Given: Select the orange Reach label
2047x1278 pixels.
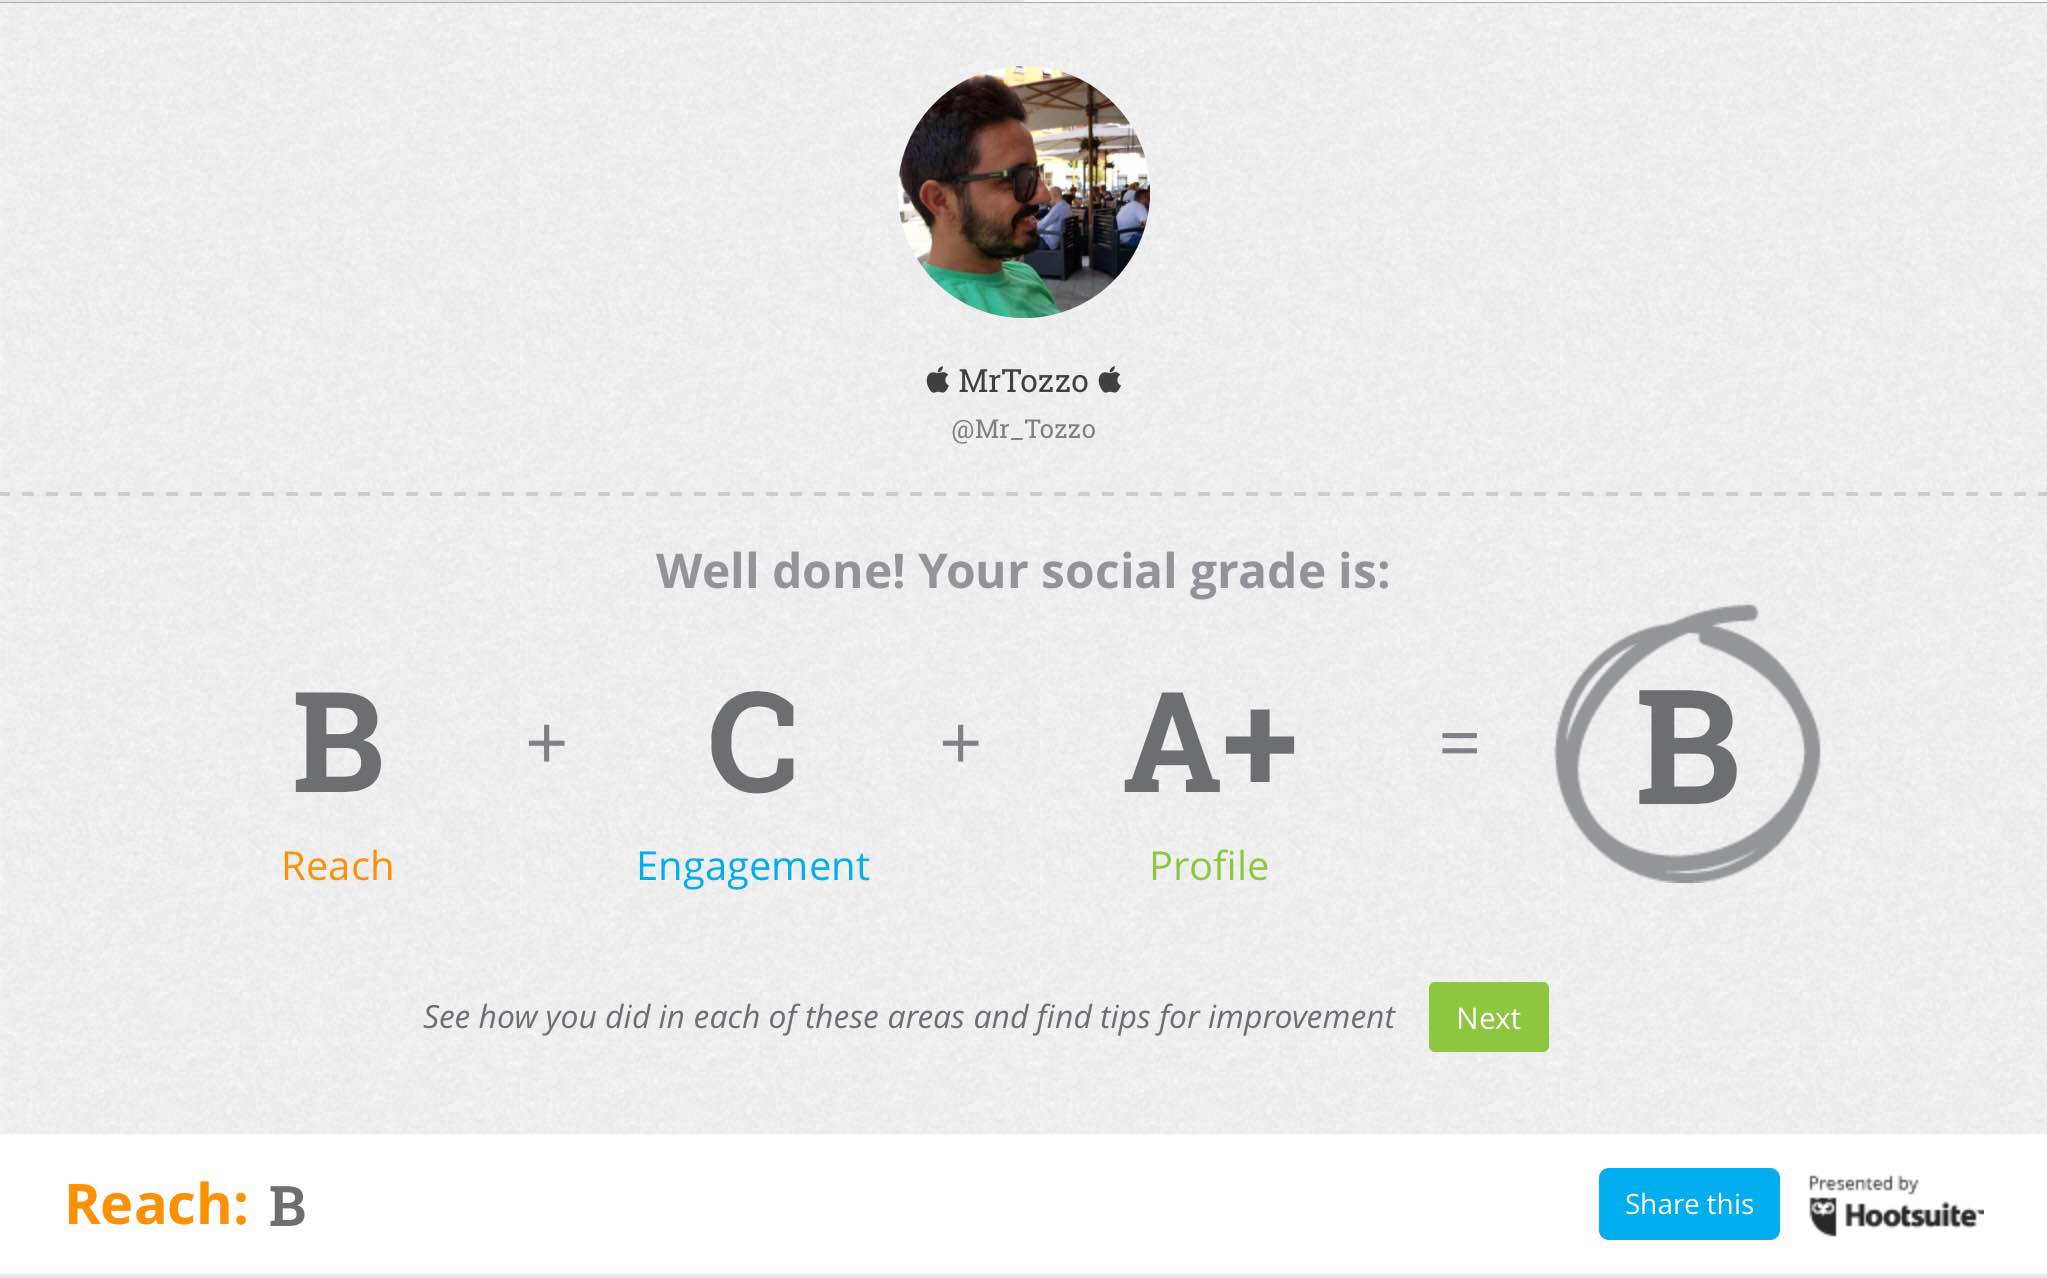Looking at the screenshot, I should click(x=338, y=866).
